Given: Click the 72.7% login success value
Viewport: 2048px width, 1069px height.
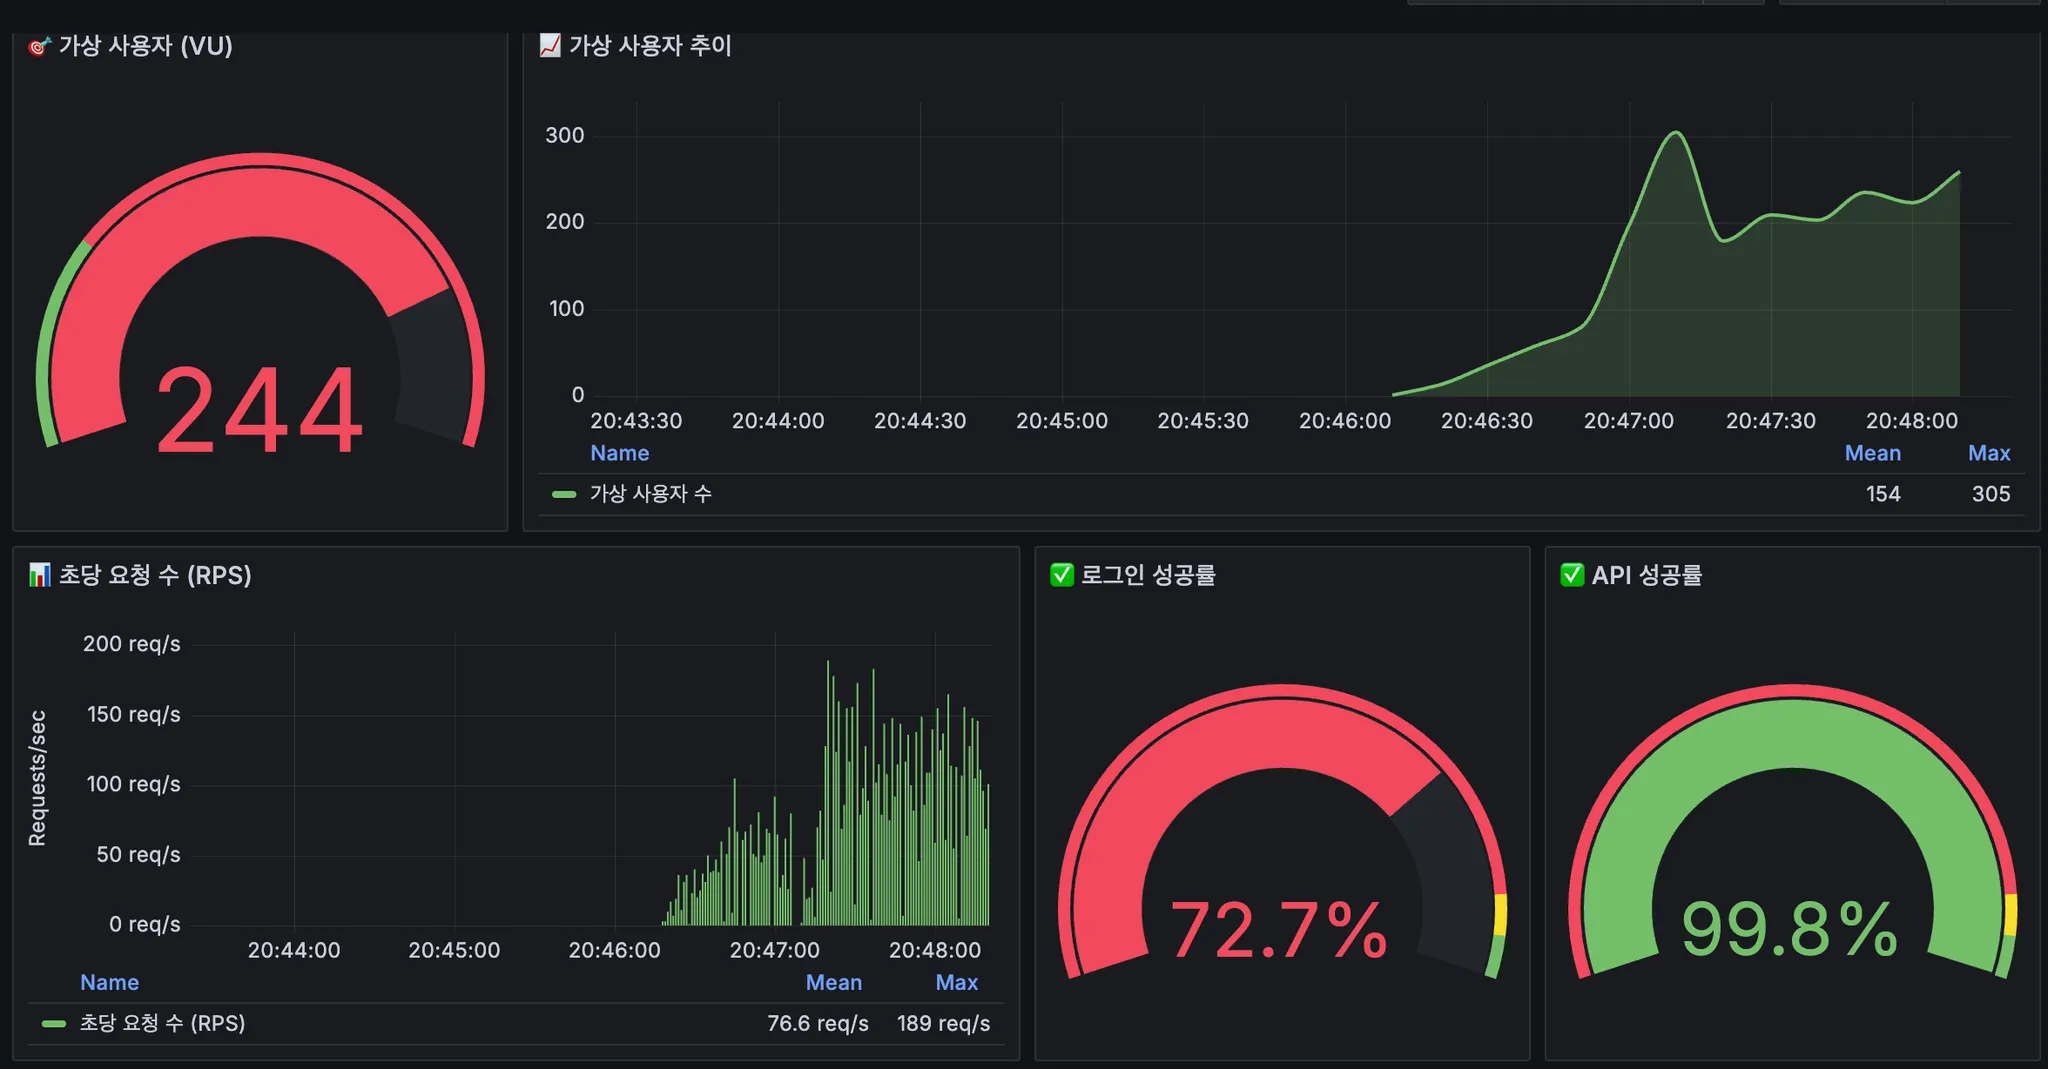Looking at the screenshot, I should pyautogui.click(x=1280, y=930).
